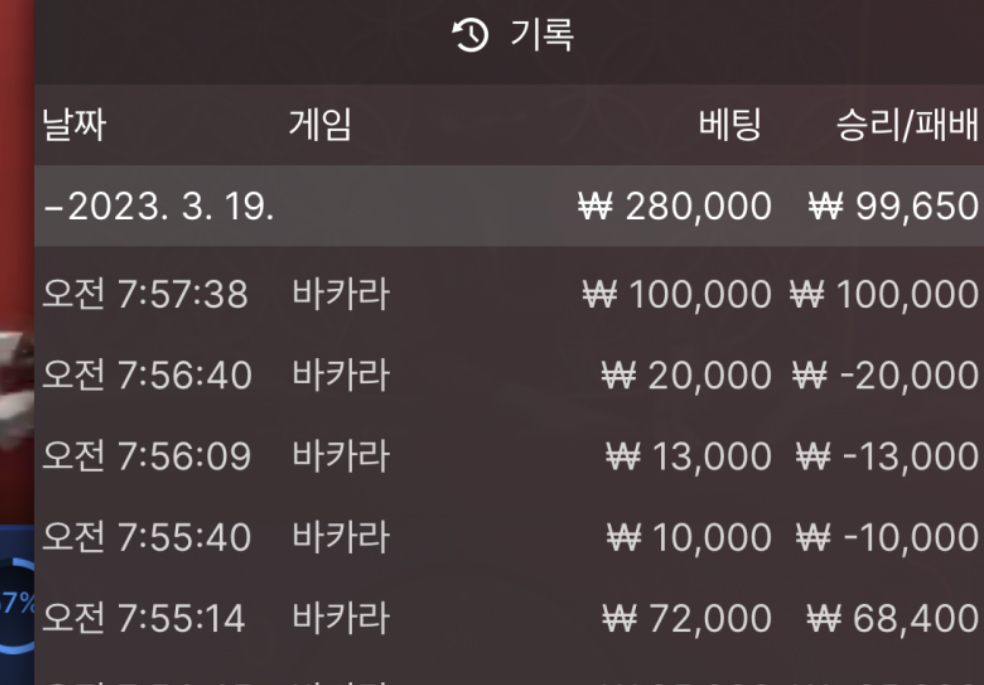984x685 pixels.
Task: Select the 오전 7:55:40 time entry
Action: click(x=145, y=538)
